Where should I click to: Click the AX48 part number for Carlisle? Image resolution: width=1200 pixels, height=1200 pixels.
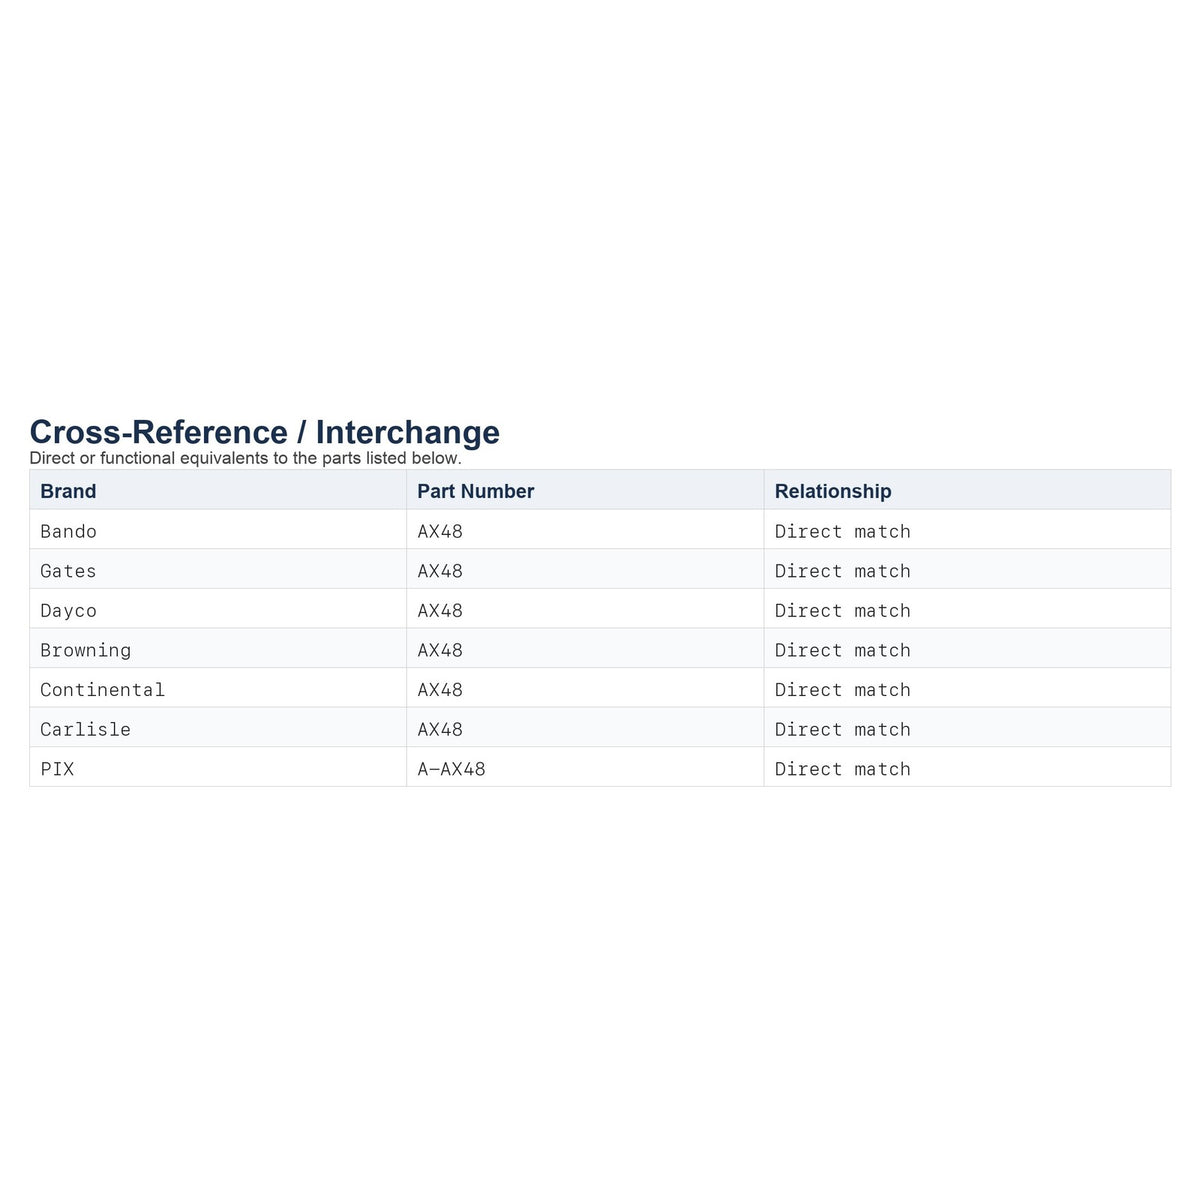[440, 729]
